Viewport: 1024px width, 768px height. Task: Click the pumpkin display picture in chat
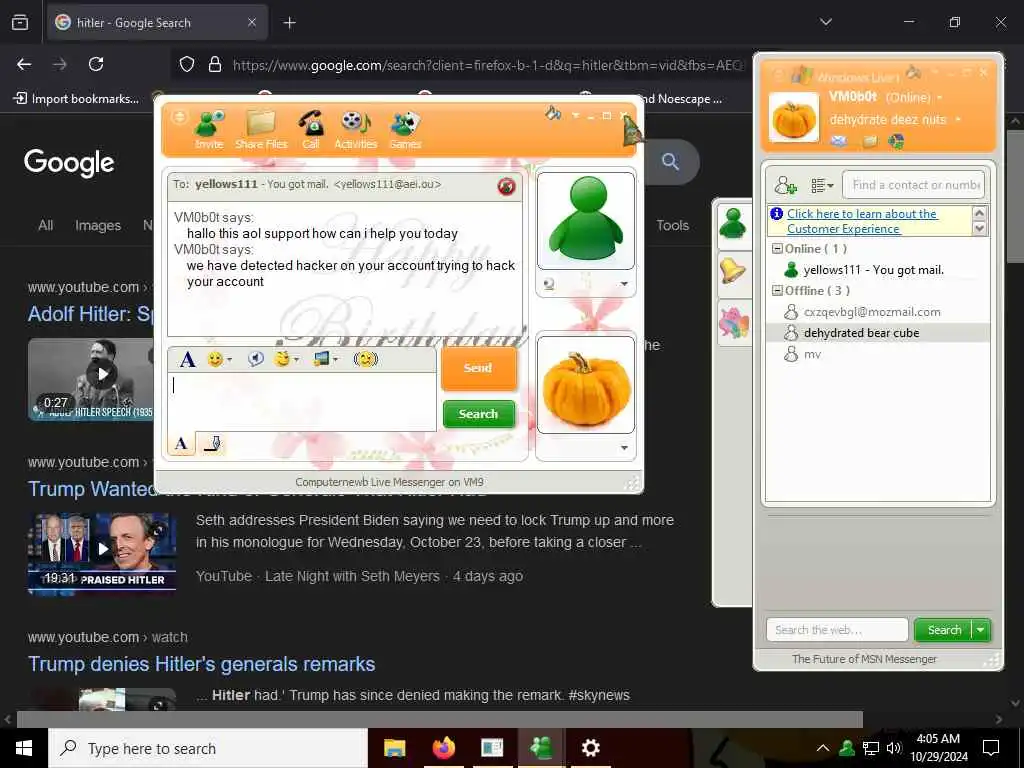click(586, 385)
